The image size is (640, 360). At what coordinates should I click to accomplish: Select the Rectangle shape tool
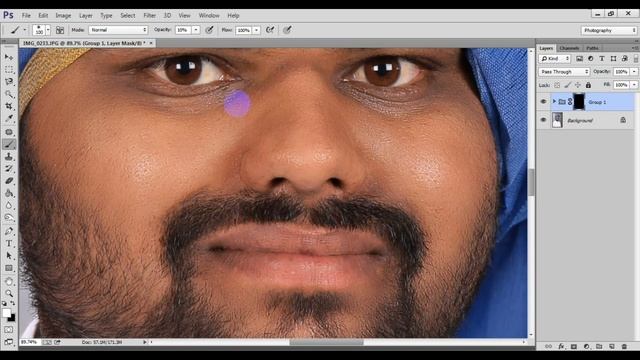(x=9, y=268)
